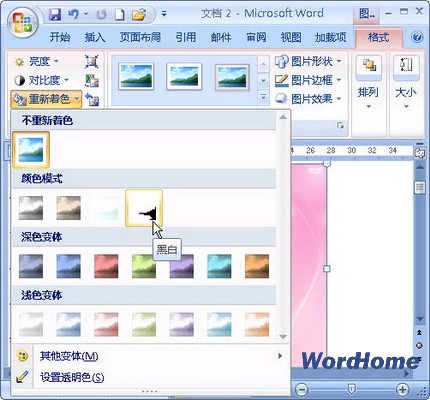Apply the red dark variation
This screenshot has height=400, width=430.
coord(106,266)
